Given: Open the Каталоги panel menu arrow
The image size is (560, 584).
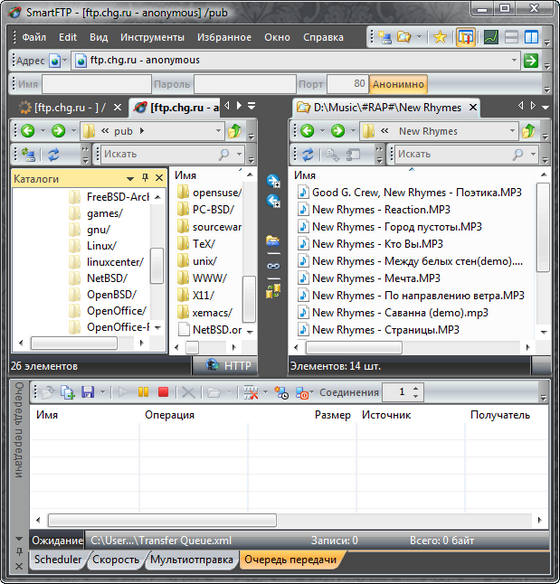Looking at the screenshot, I should (130, 179).
